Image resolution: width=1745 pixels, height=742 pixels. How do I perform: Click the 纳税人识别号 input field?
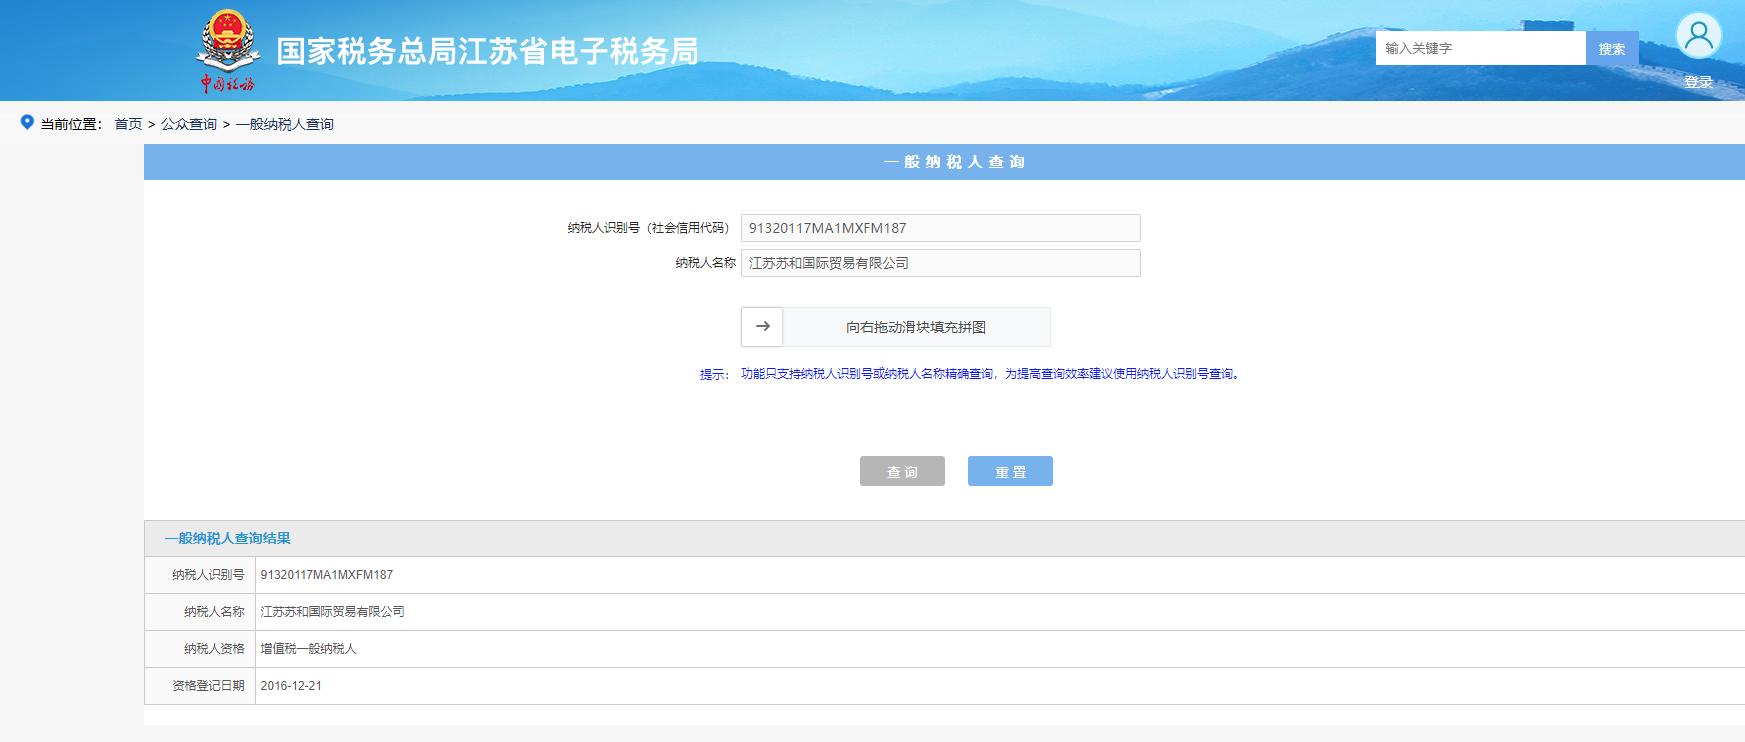940,228
